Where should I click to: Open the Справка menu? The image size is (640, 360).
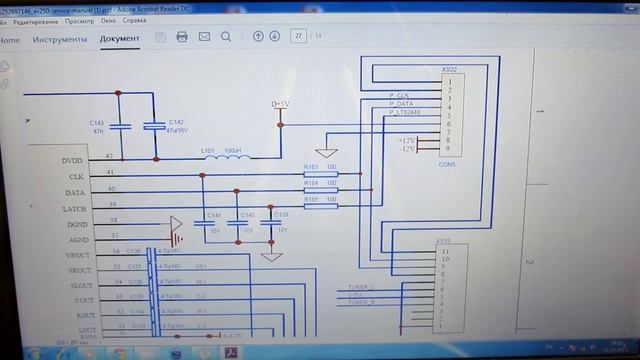[134, 20]
